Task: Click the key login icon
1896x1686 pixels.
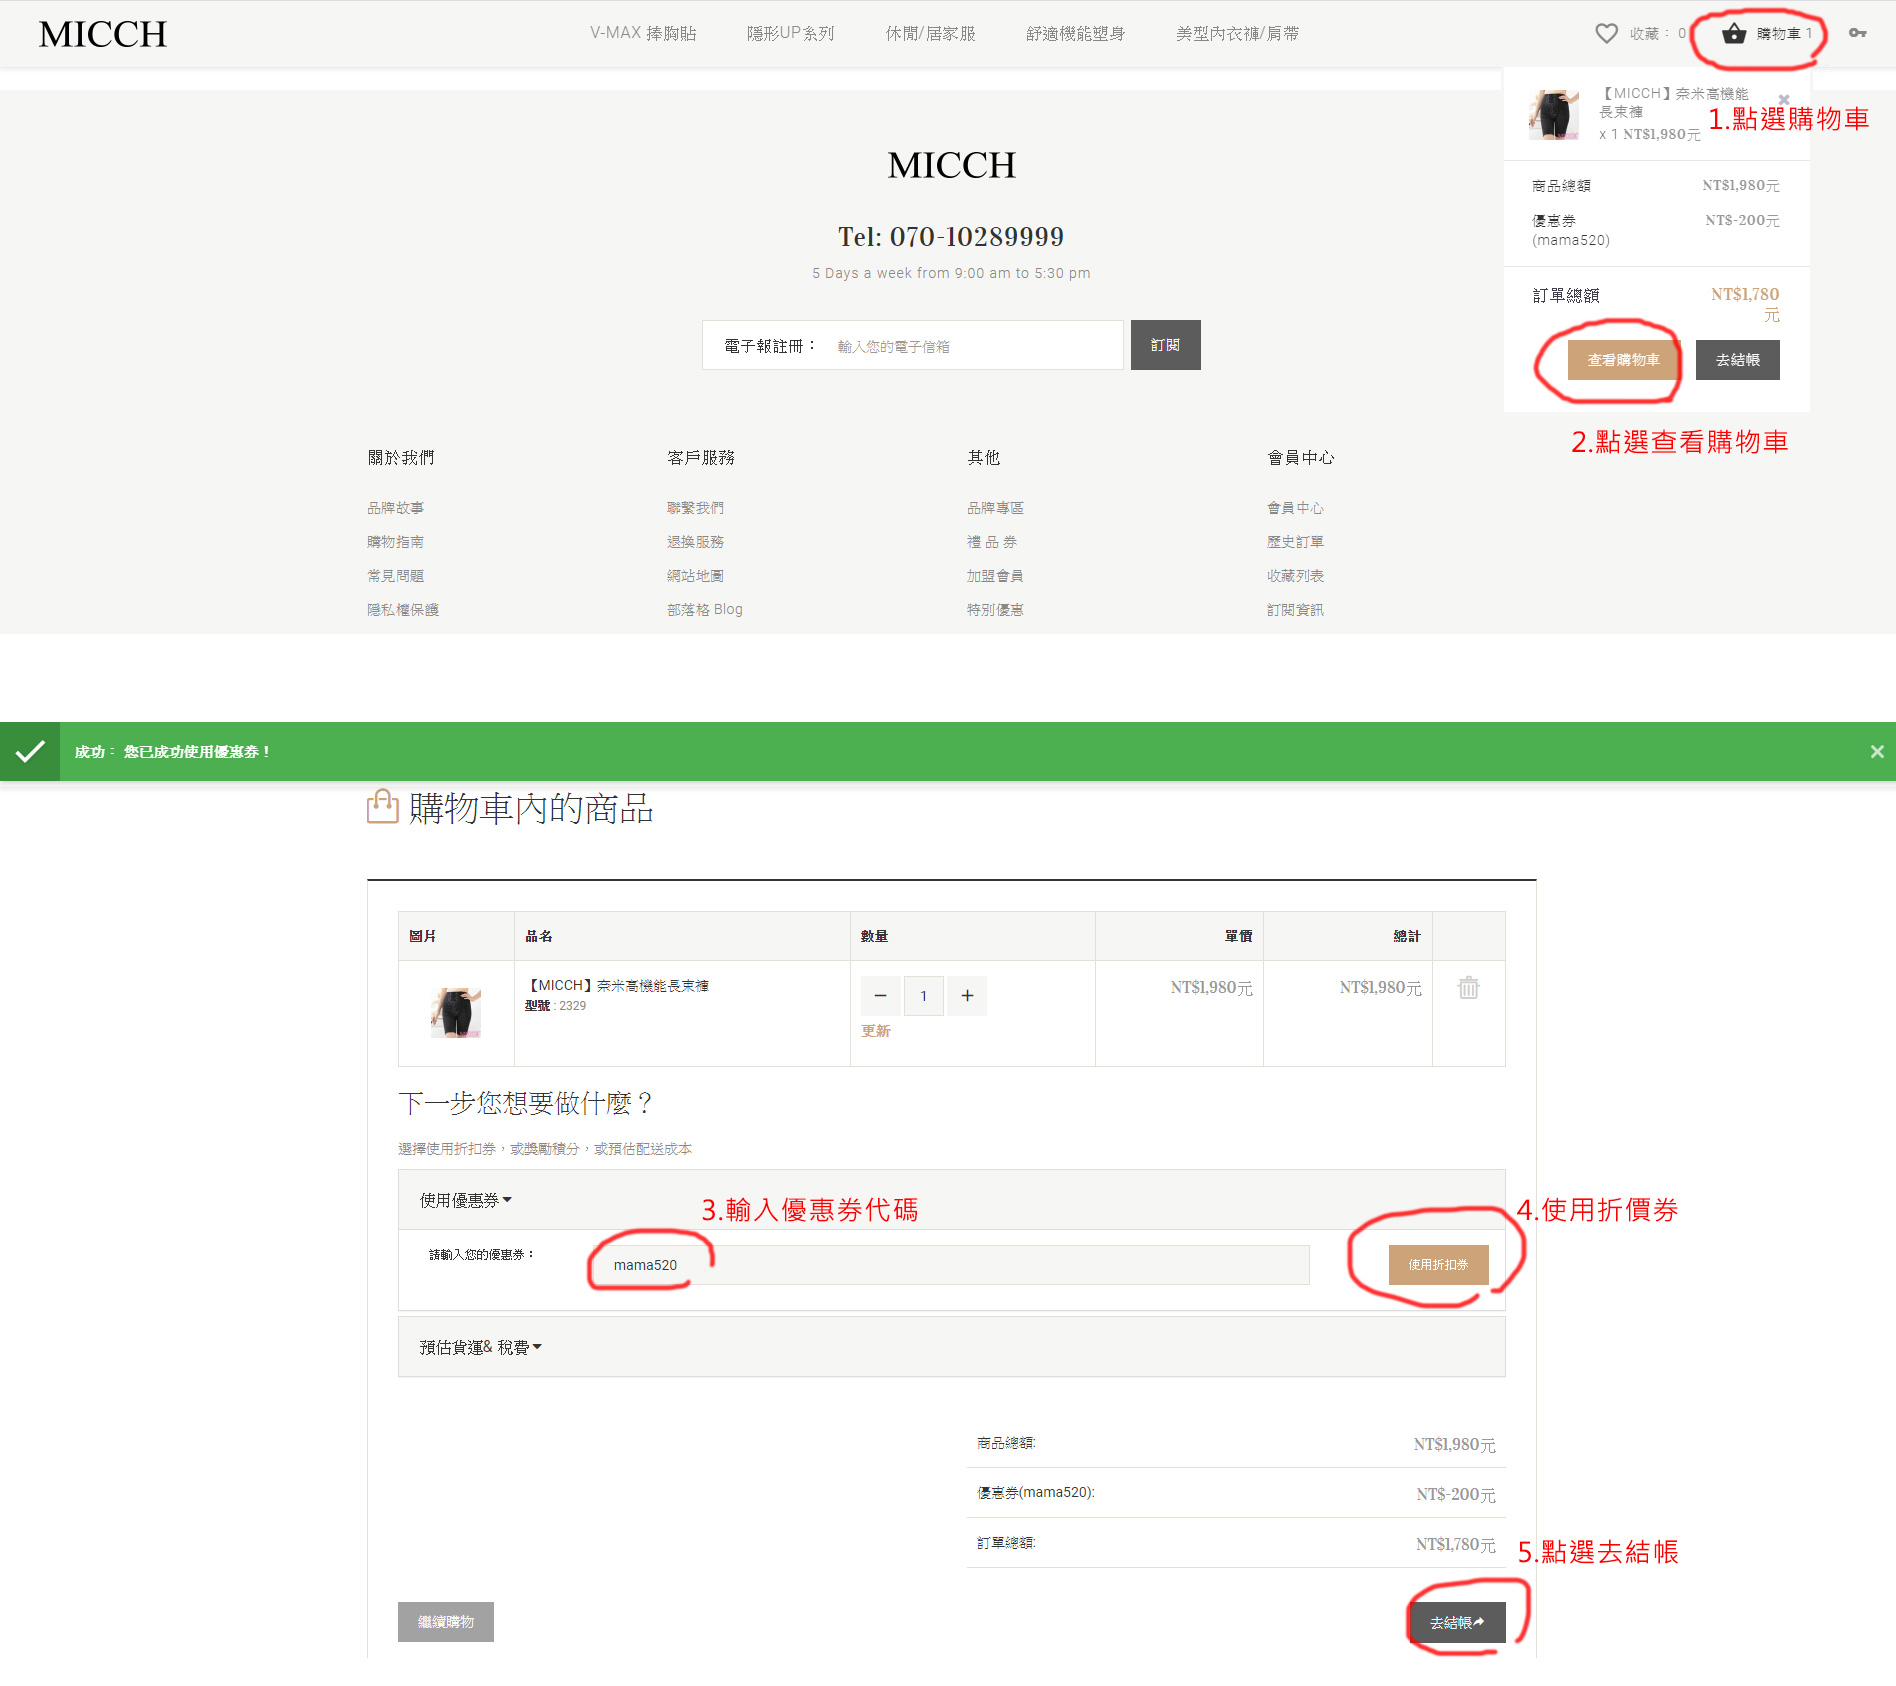Action: (x=1858, y=34)
